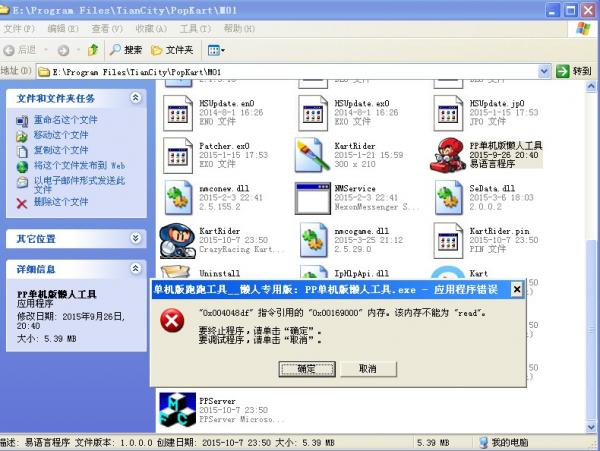Image resolution: width=600 pixels, height=451 pixels.
Task: Go up one folder level icon
Action: [93, 50]
